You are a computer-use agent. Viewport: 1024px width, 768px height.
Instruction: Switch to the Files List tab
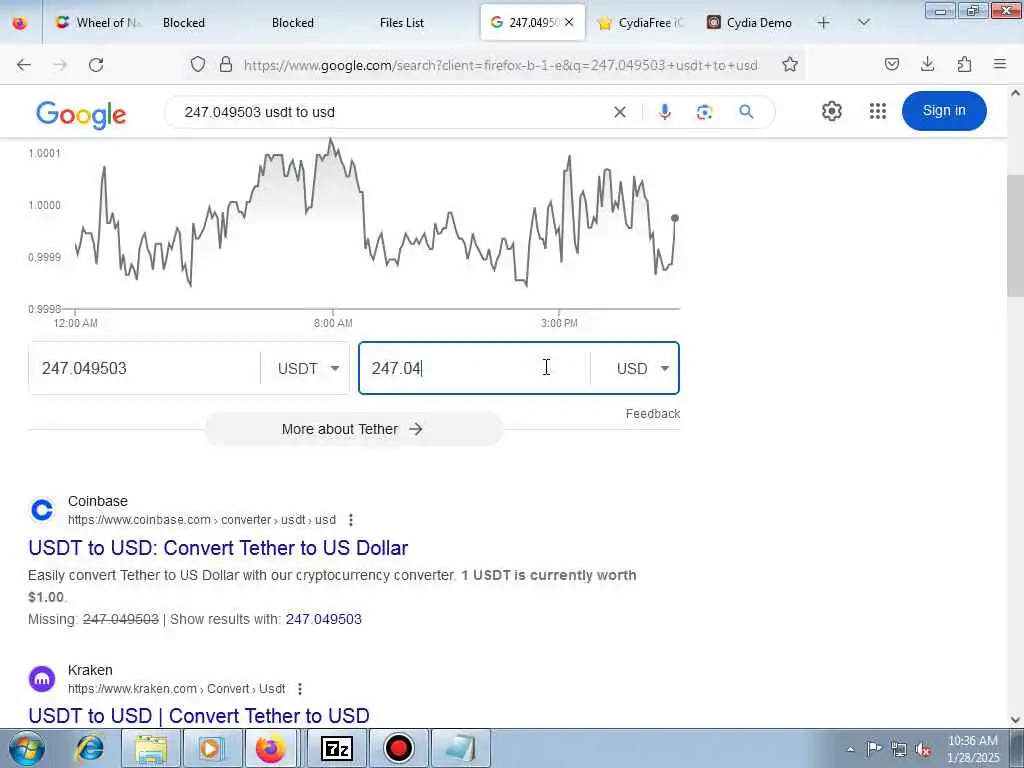402,22
